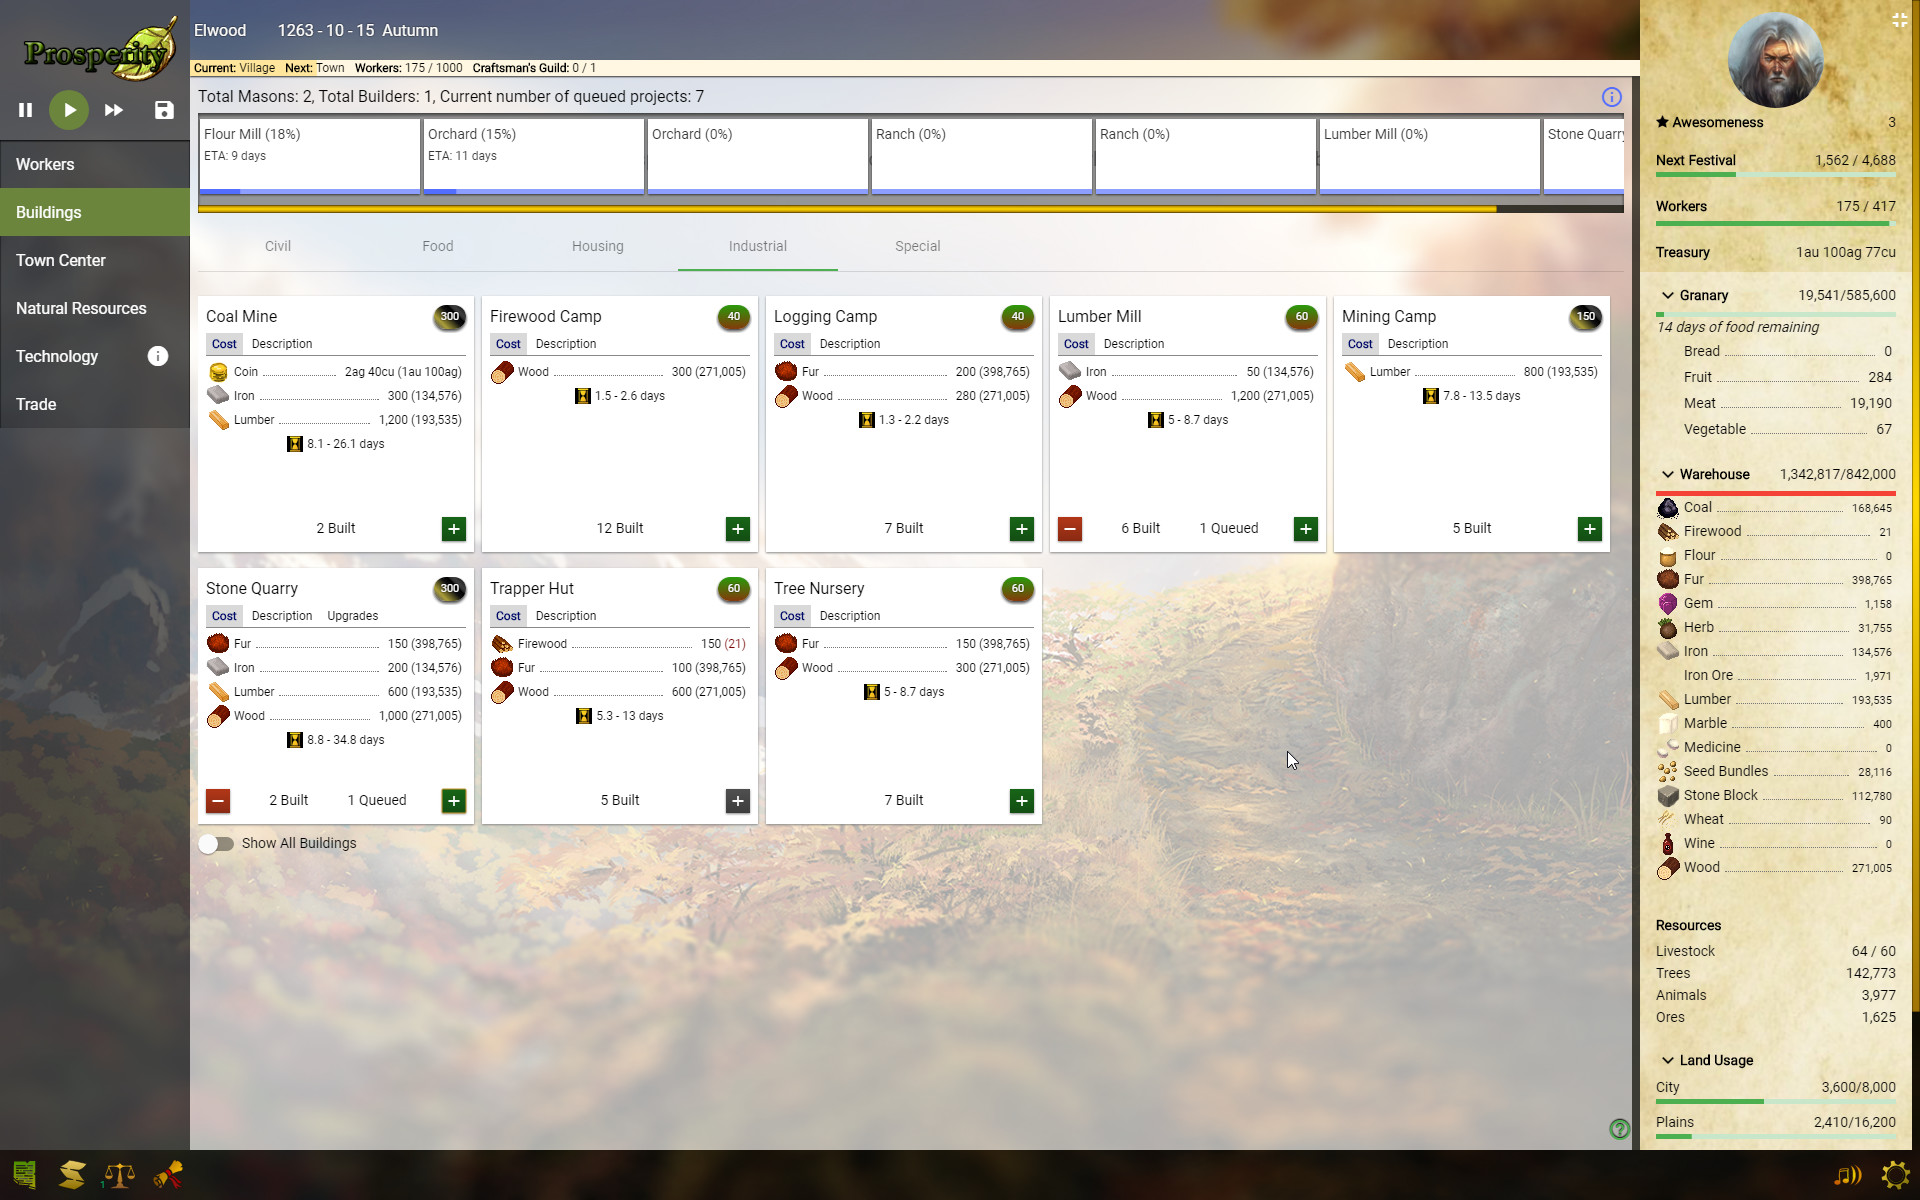This screenshot has height=1200, width=1920.
Task: Select Natural Resources in sidebar
Action: [x=81, y=308]
